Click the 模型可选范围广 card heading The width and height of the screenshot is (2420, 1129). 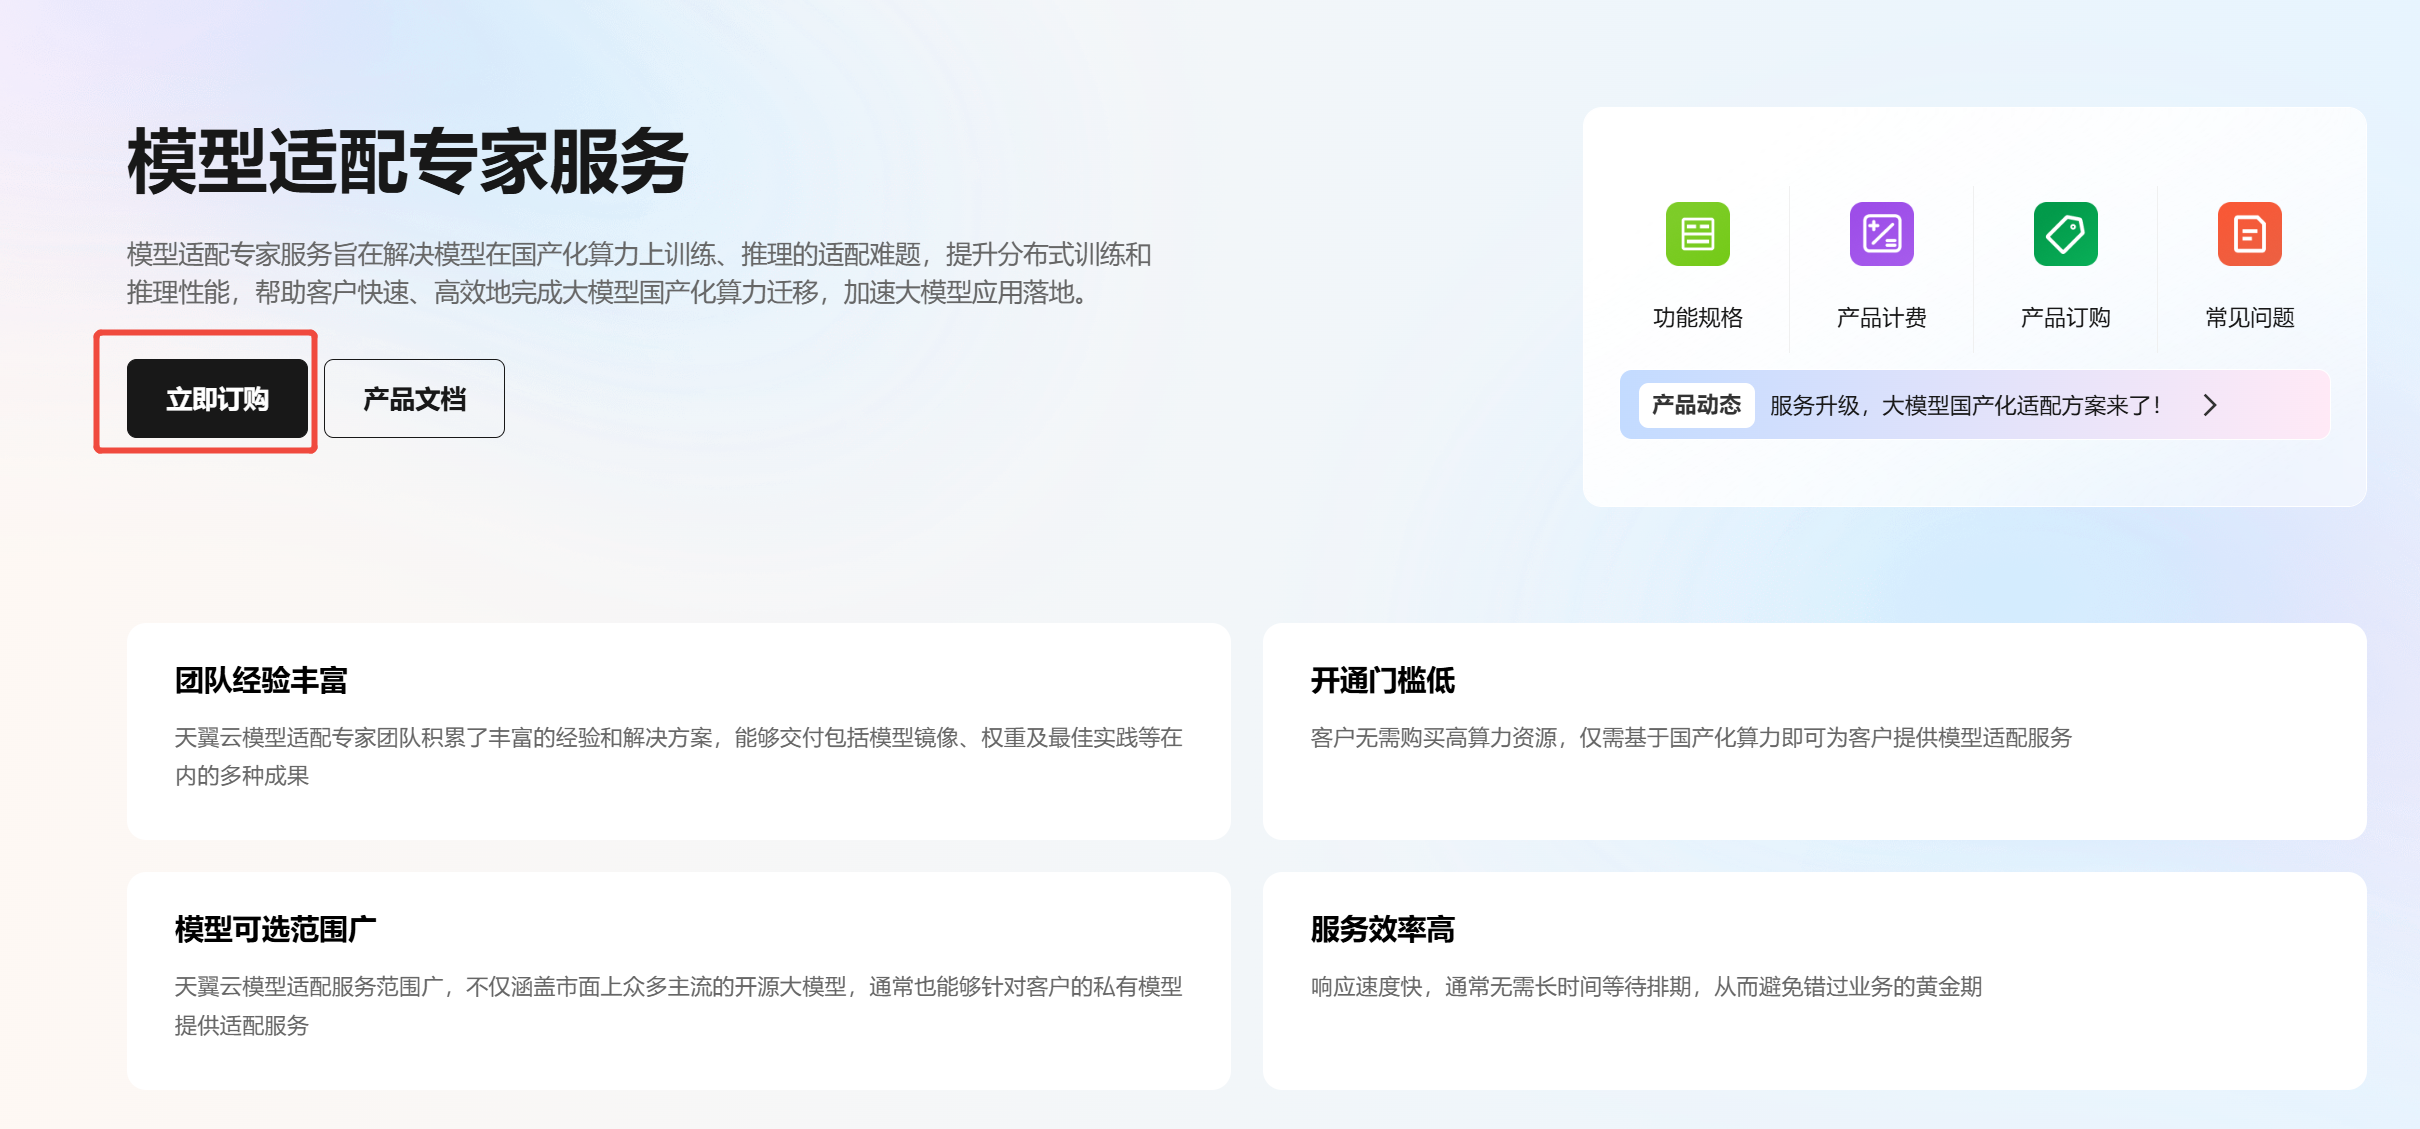coord(275,930)
